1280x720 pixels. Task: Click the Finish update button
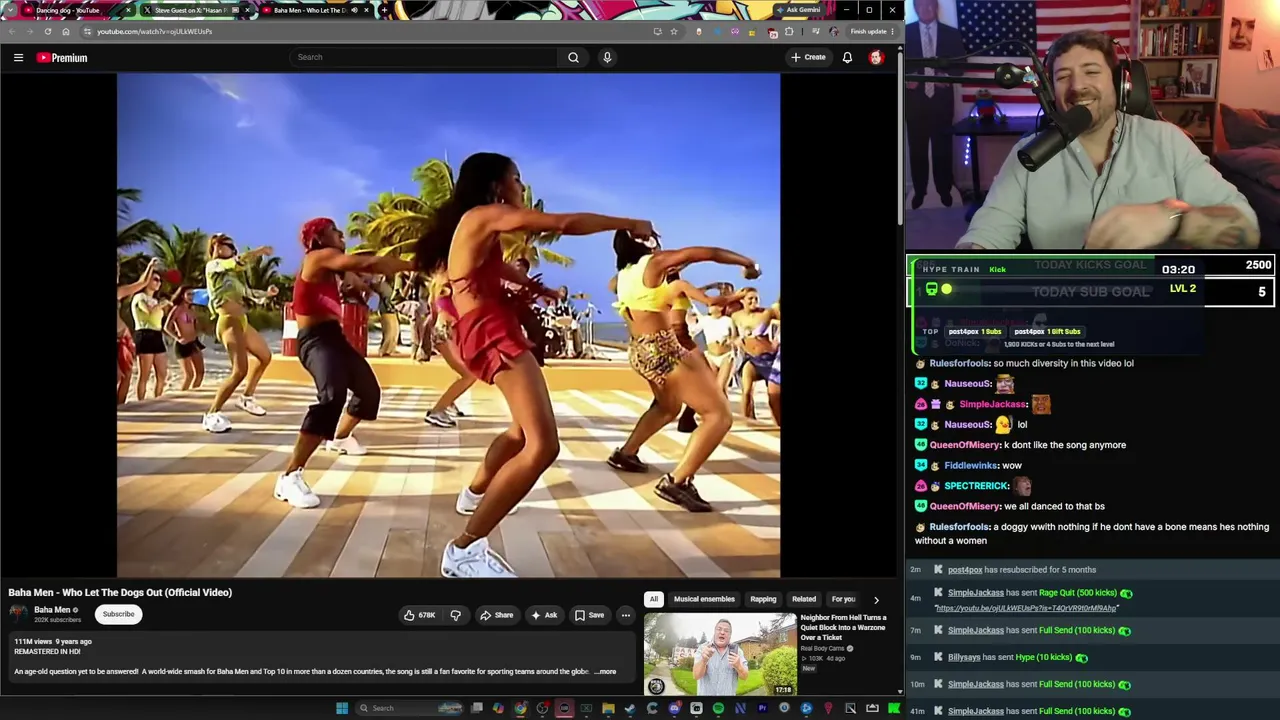[x=872, y=31]
